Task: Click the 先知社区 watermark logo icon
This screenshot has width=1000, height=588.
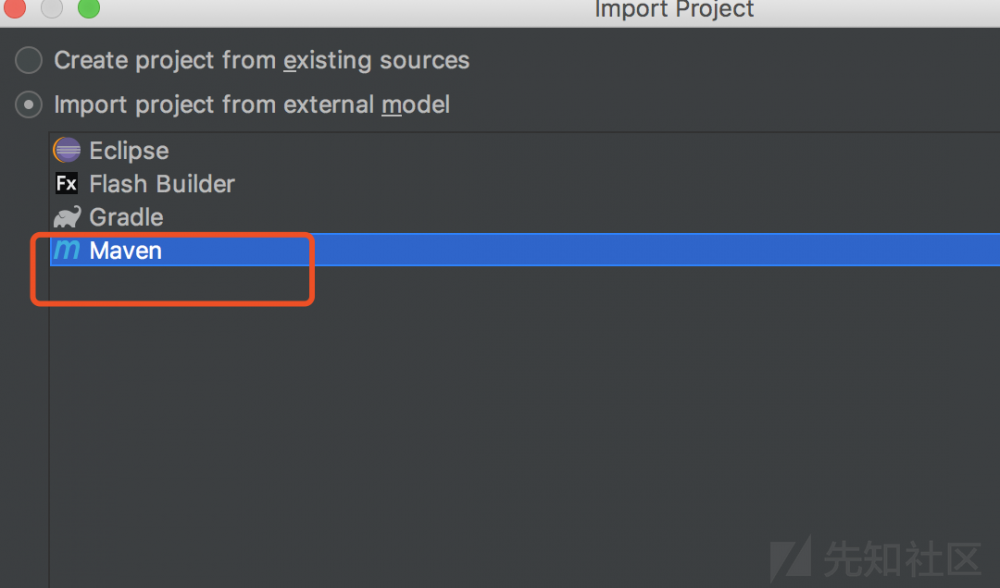Action: 795,557
